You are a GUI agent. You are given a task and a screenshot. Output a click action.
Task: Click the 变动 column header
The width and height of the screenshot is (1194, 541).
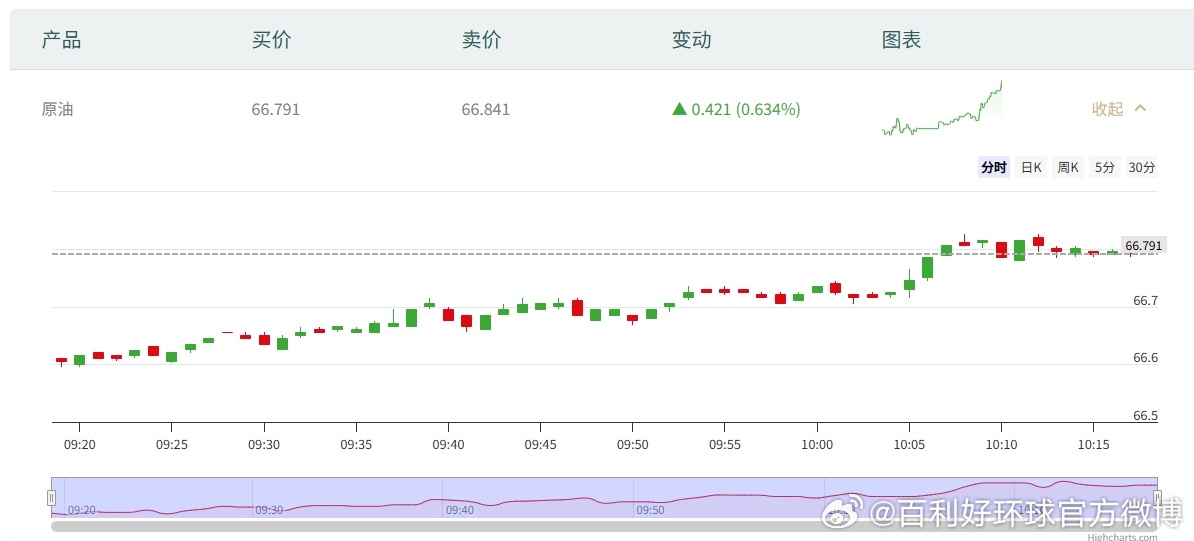tap(691, 40)
